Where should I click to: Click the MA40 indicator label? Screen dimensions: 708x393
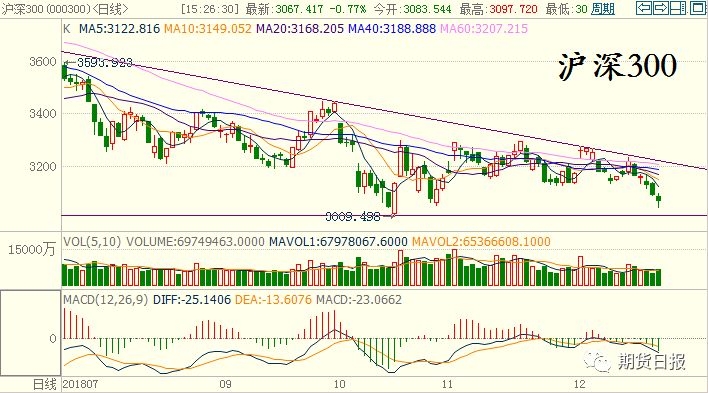[x=392, y=29]
